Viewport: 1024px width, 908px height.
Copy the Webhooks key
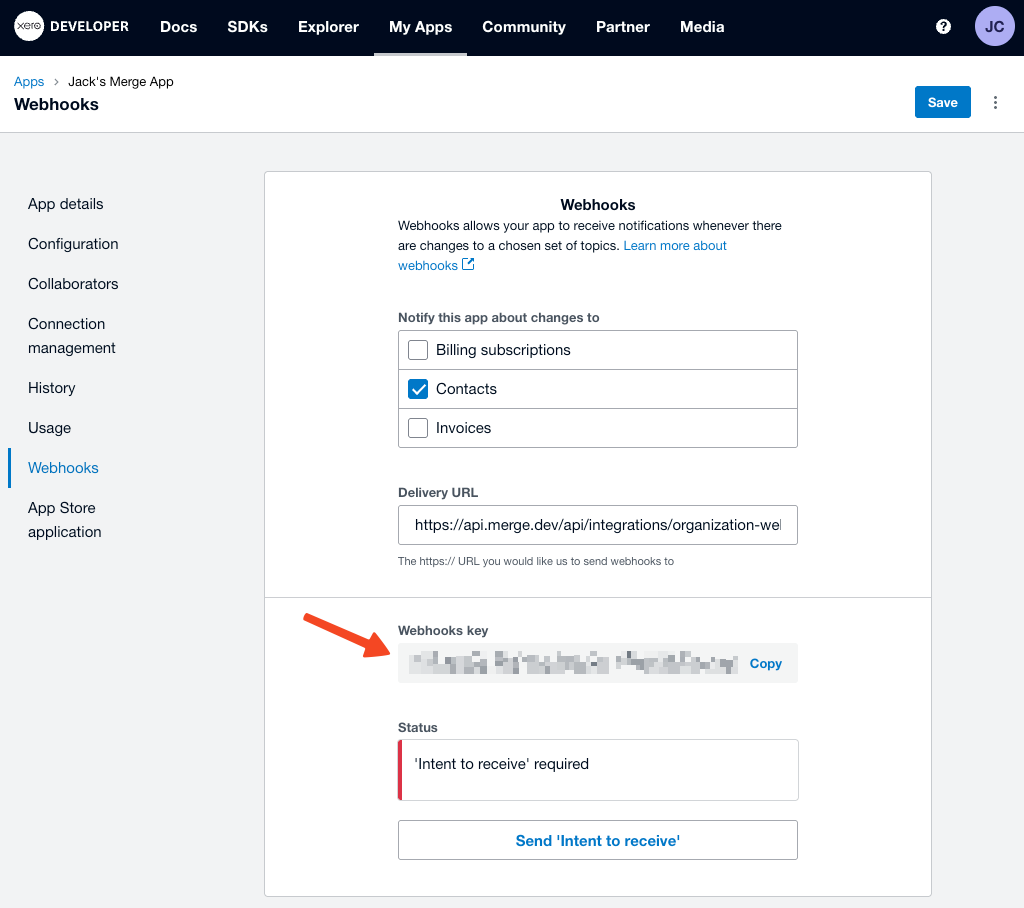pos(765,663)
